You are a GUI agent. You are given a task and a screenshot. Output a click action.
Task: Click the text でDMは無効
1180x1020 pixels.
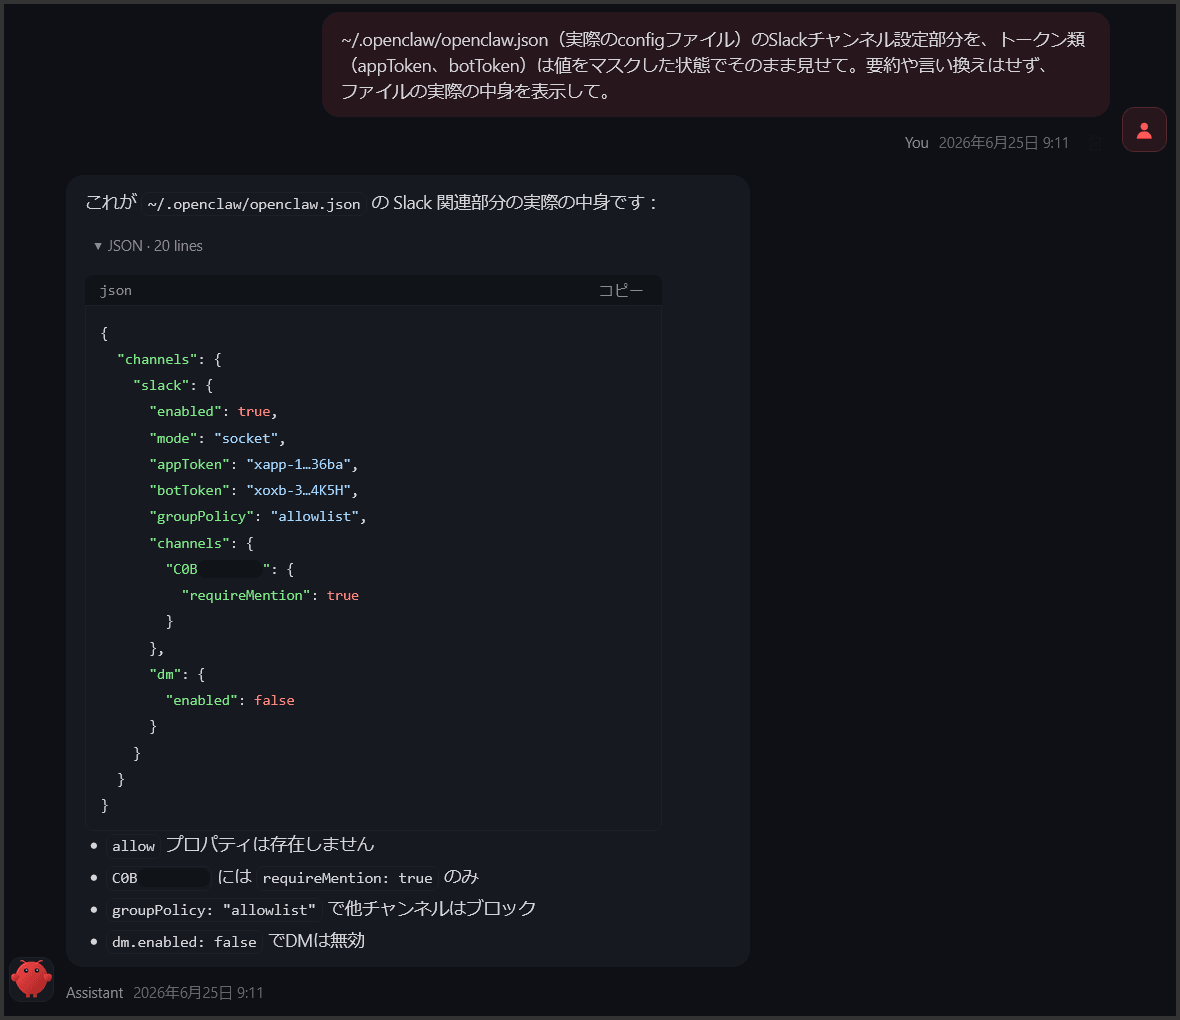pos(317,941)
